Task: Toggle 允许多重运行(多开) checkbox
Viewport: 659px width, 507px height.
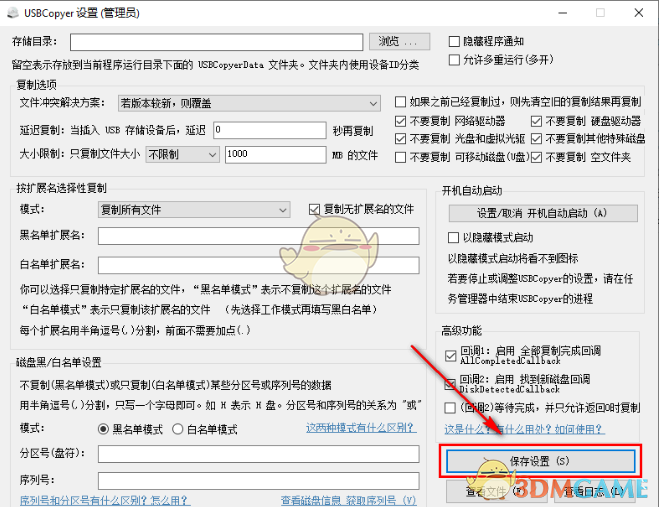Action: (x=454, y=60)
